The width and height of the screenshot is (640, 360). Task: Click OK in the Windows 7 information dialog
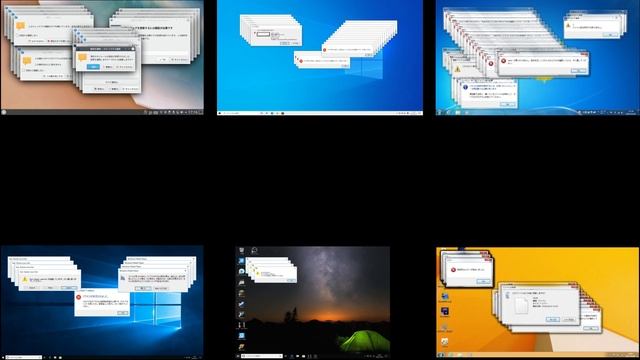(x=507, y=104)
